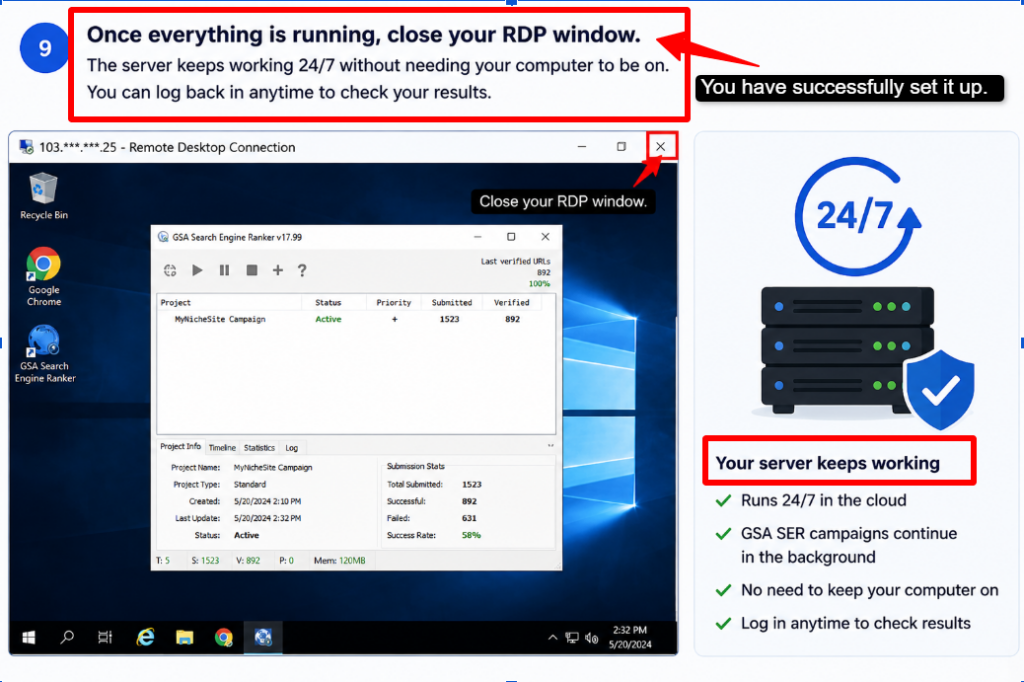The width and height of the screenshot is (1024, 682).
Task: Click the plus add-project icon in GSA toolbar
Action: (278, 270)
